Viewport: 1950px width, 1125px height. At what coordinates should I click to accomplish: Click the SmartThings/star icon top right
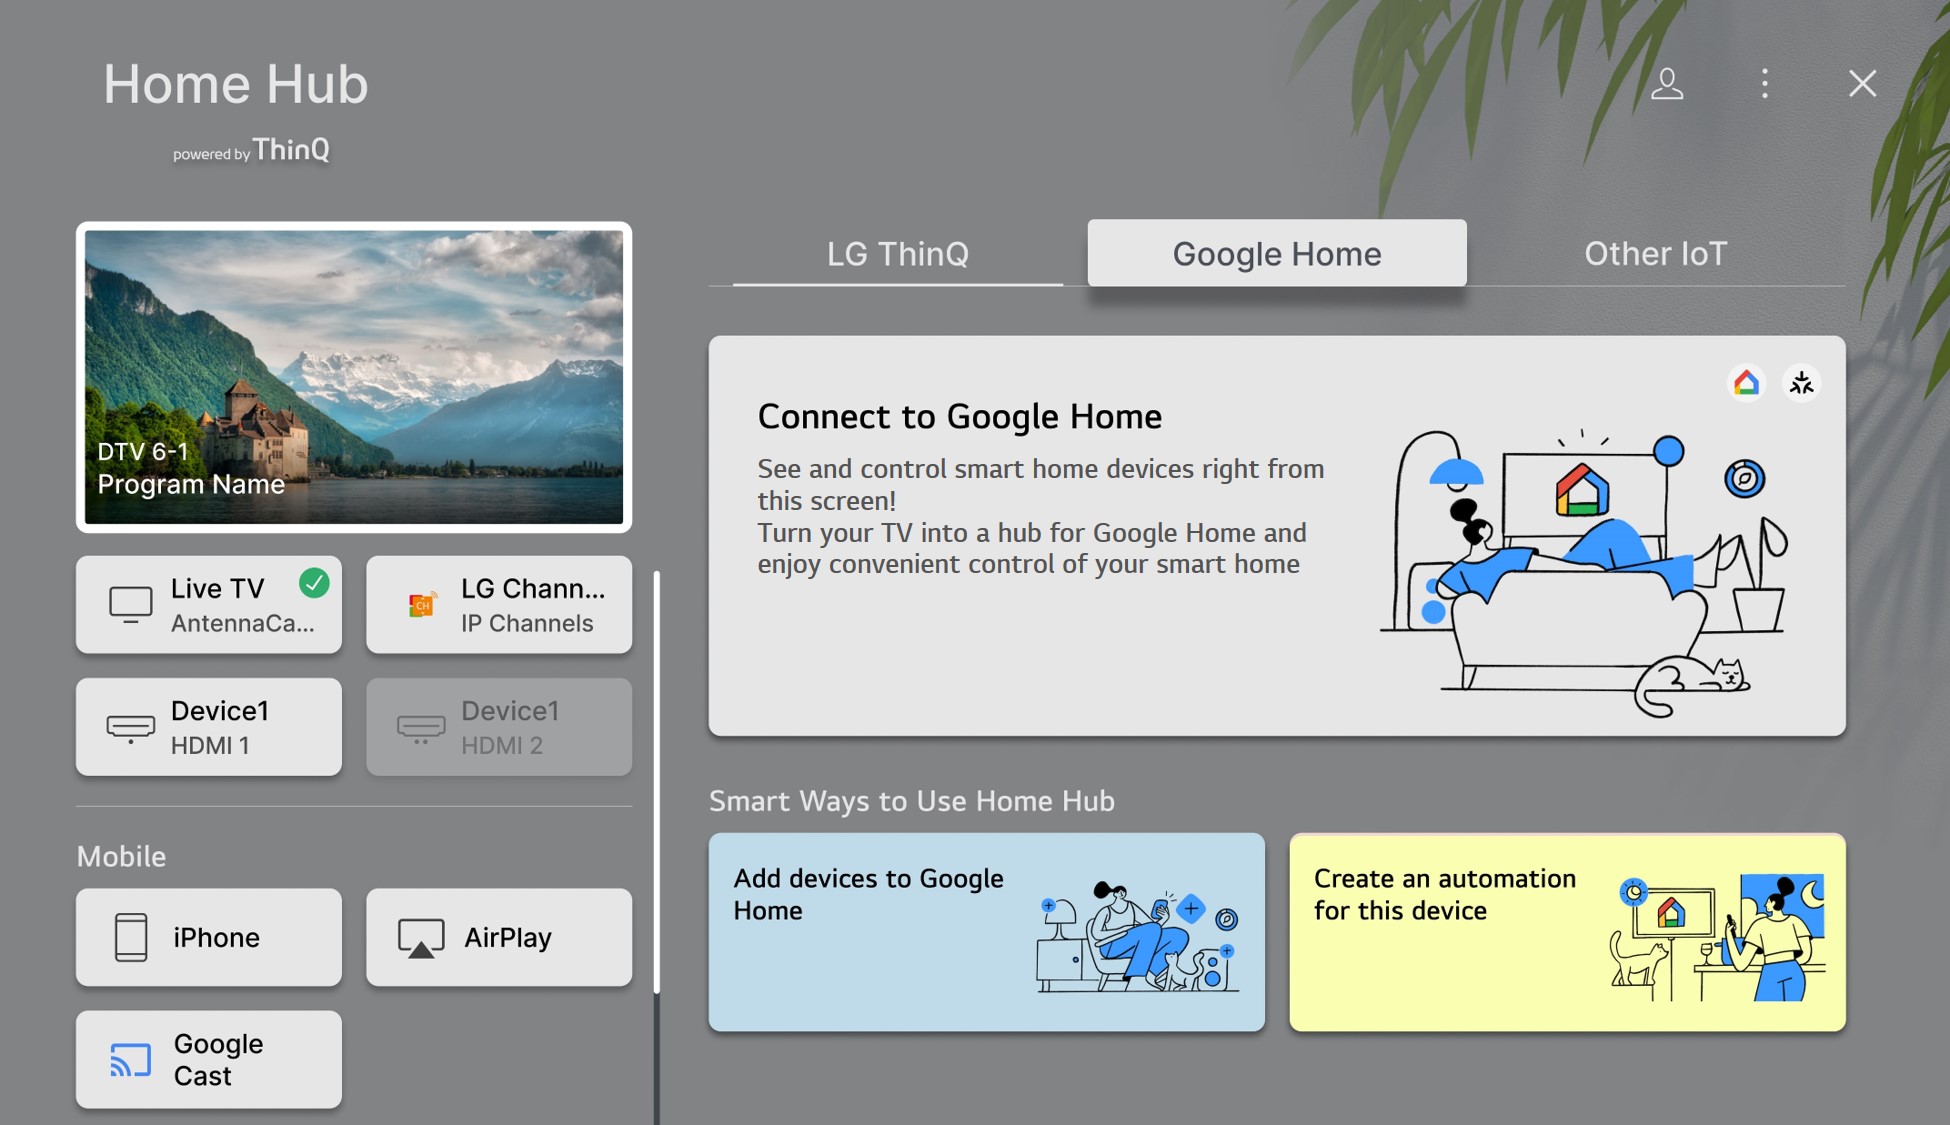(x=1800, y=382)
